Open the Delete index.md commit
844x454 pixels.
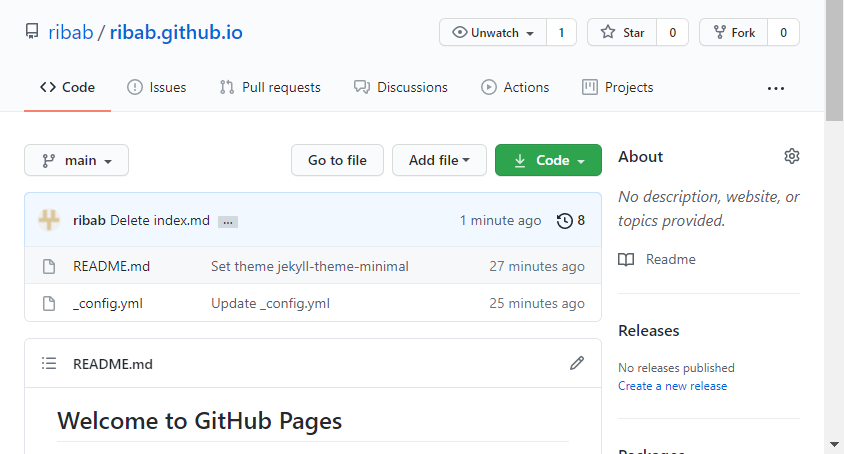[160, 220]
